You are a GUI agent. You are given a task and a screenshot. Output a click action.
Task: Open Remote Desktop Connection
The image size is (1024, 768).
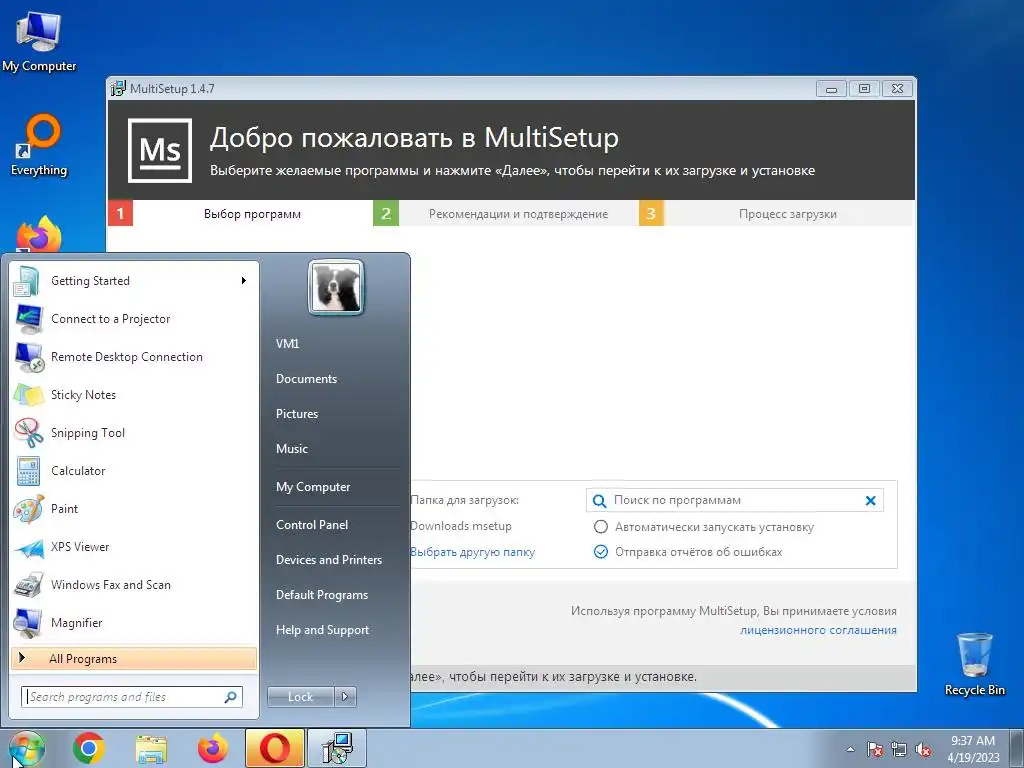[x=133, y=357]
